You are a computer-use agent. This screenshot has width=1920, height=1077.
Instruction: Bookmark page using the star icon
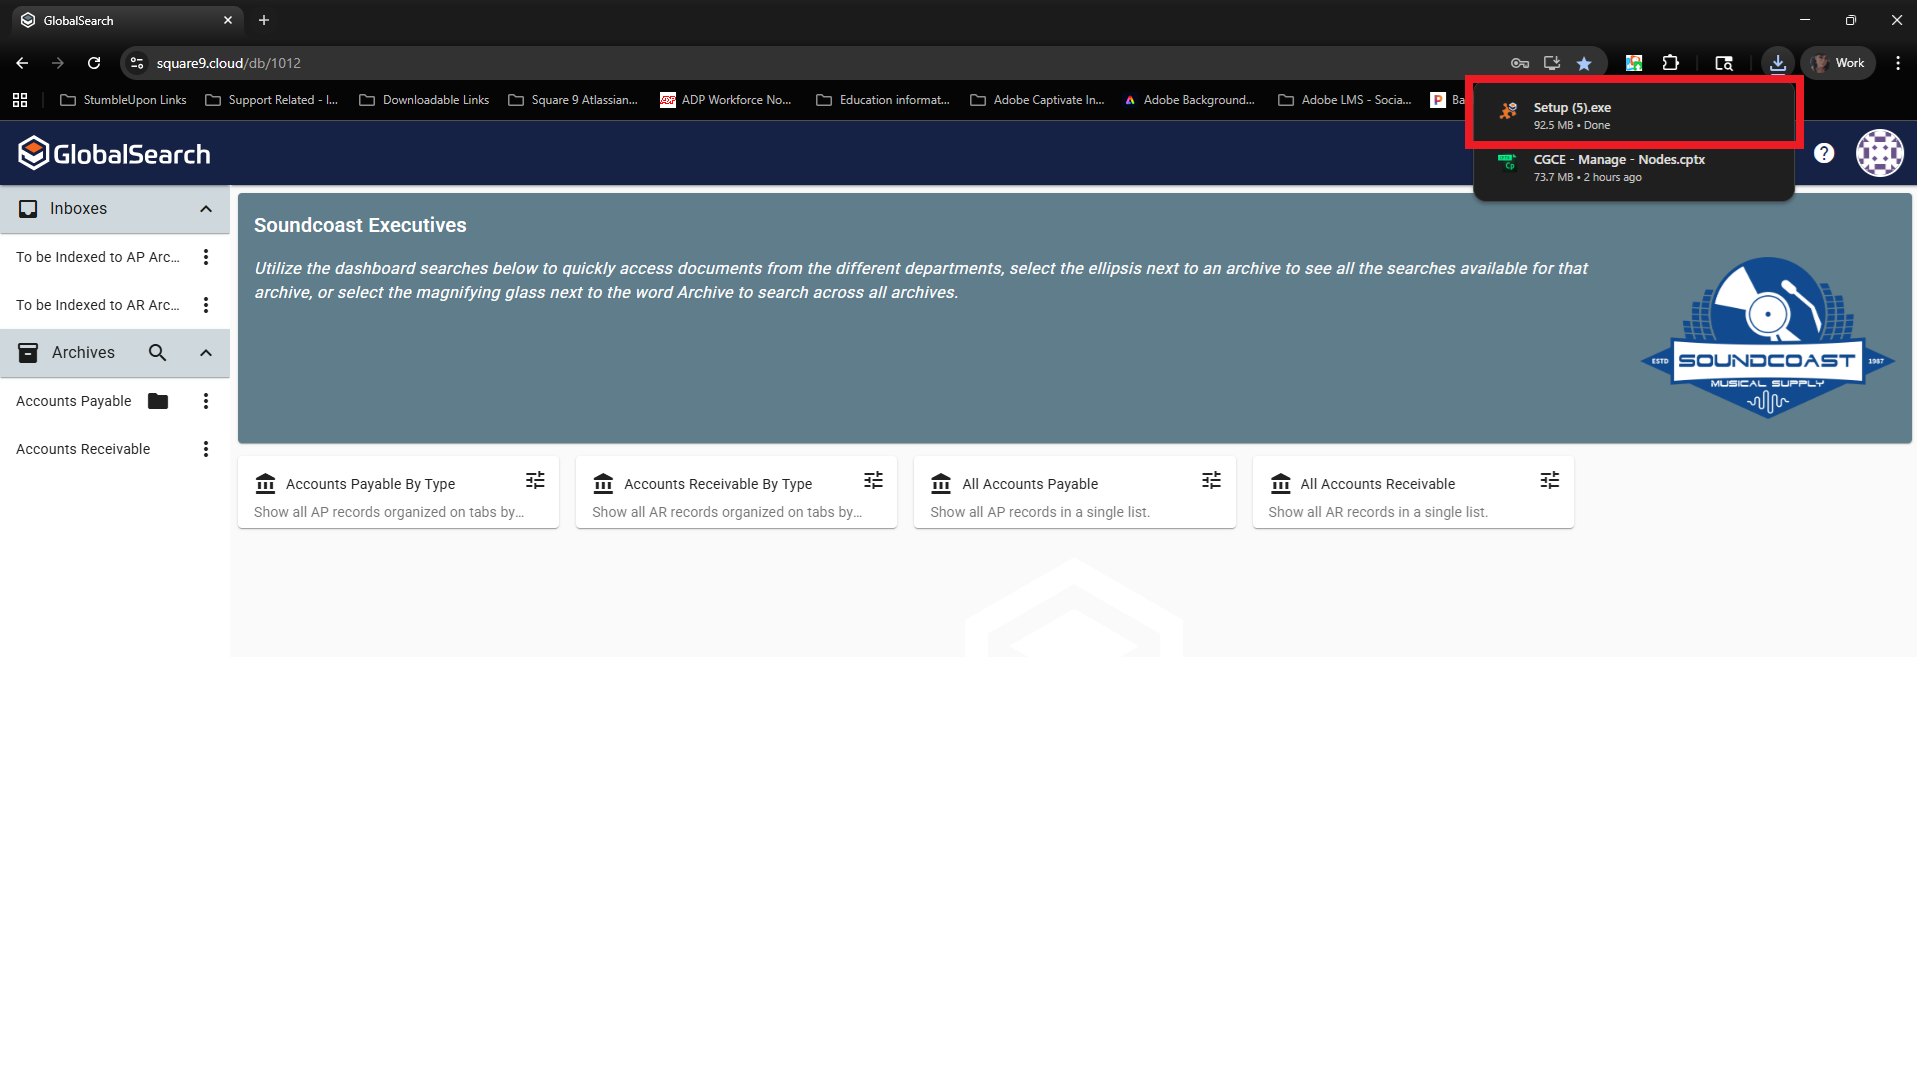pyautogui.click(x=1584, y=63)
